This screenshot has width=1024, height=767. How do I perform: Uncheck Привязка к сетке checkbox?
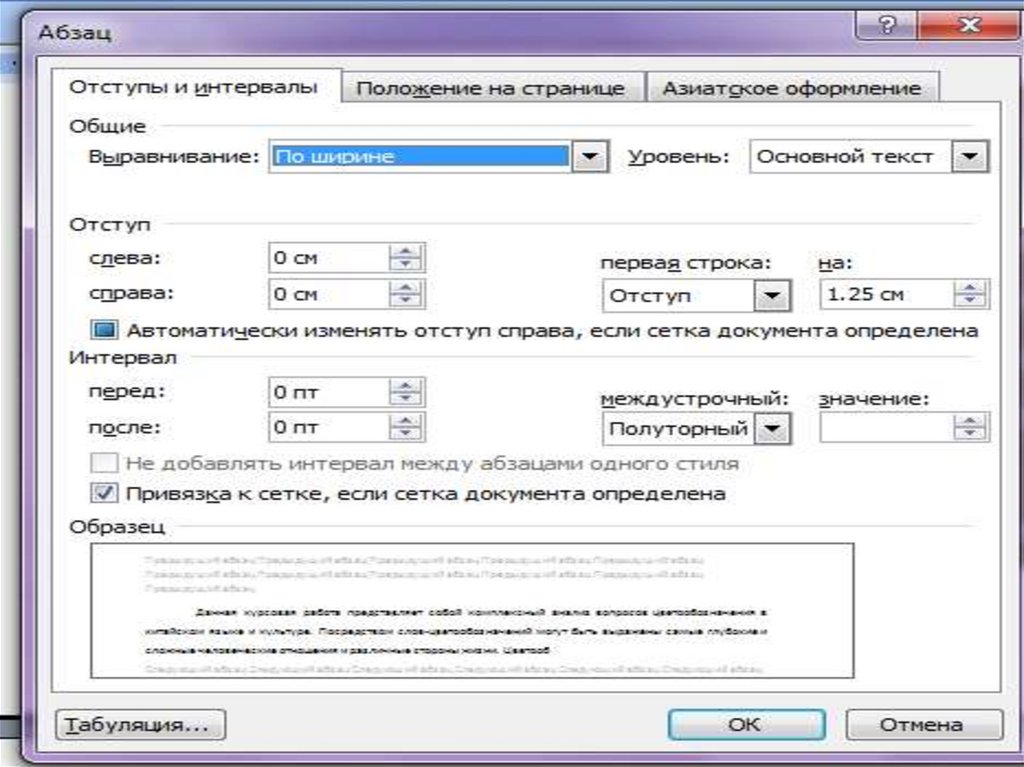point(104,493)
